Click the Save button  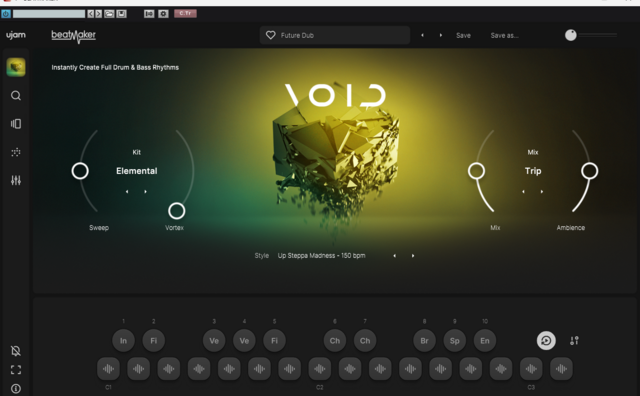[463, 36]
